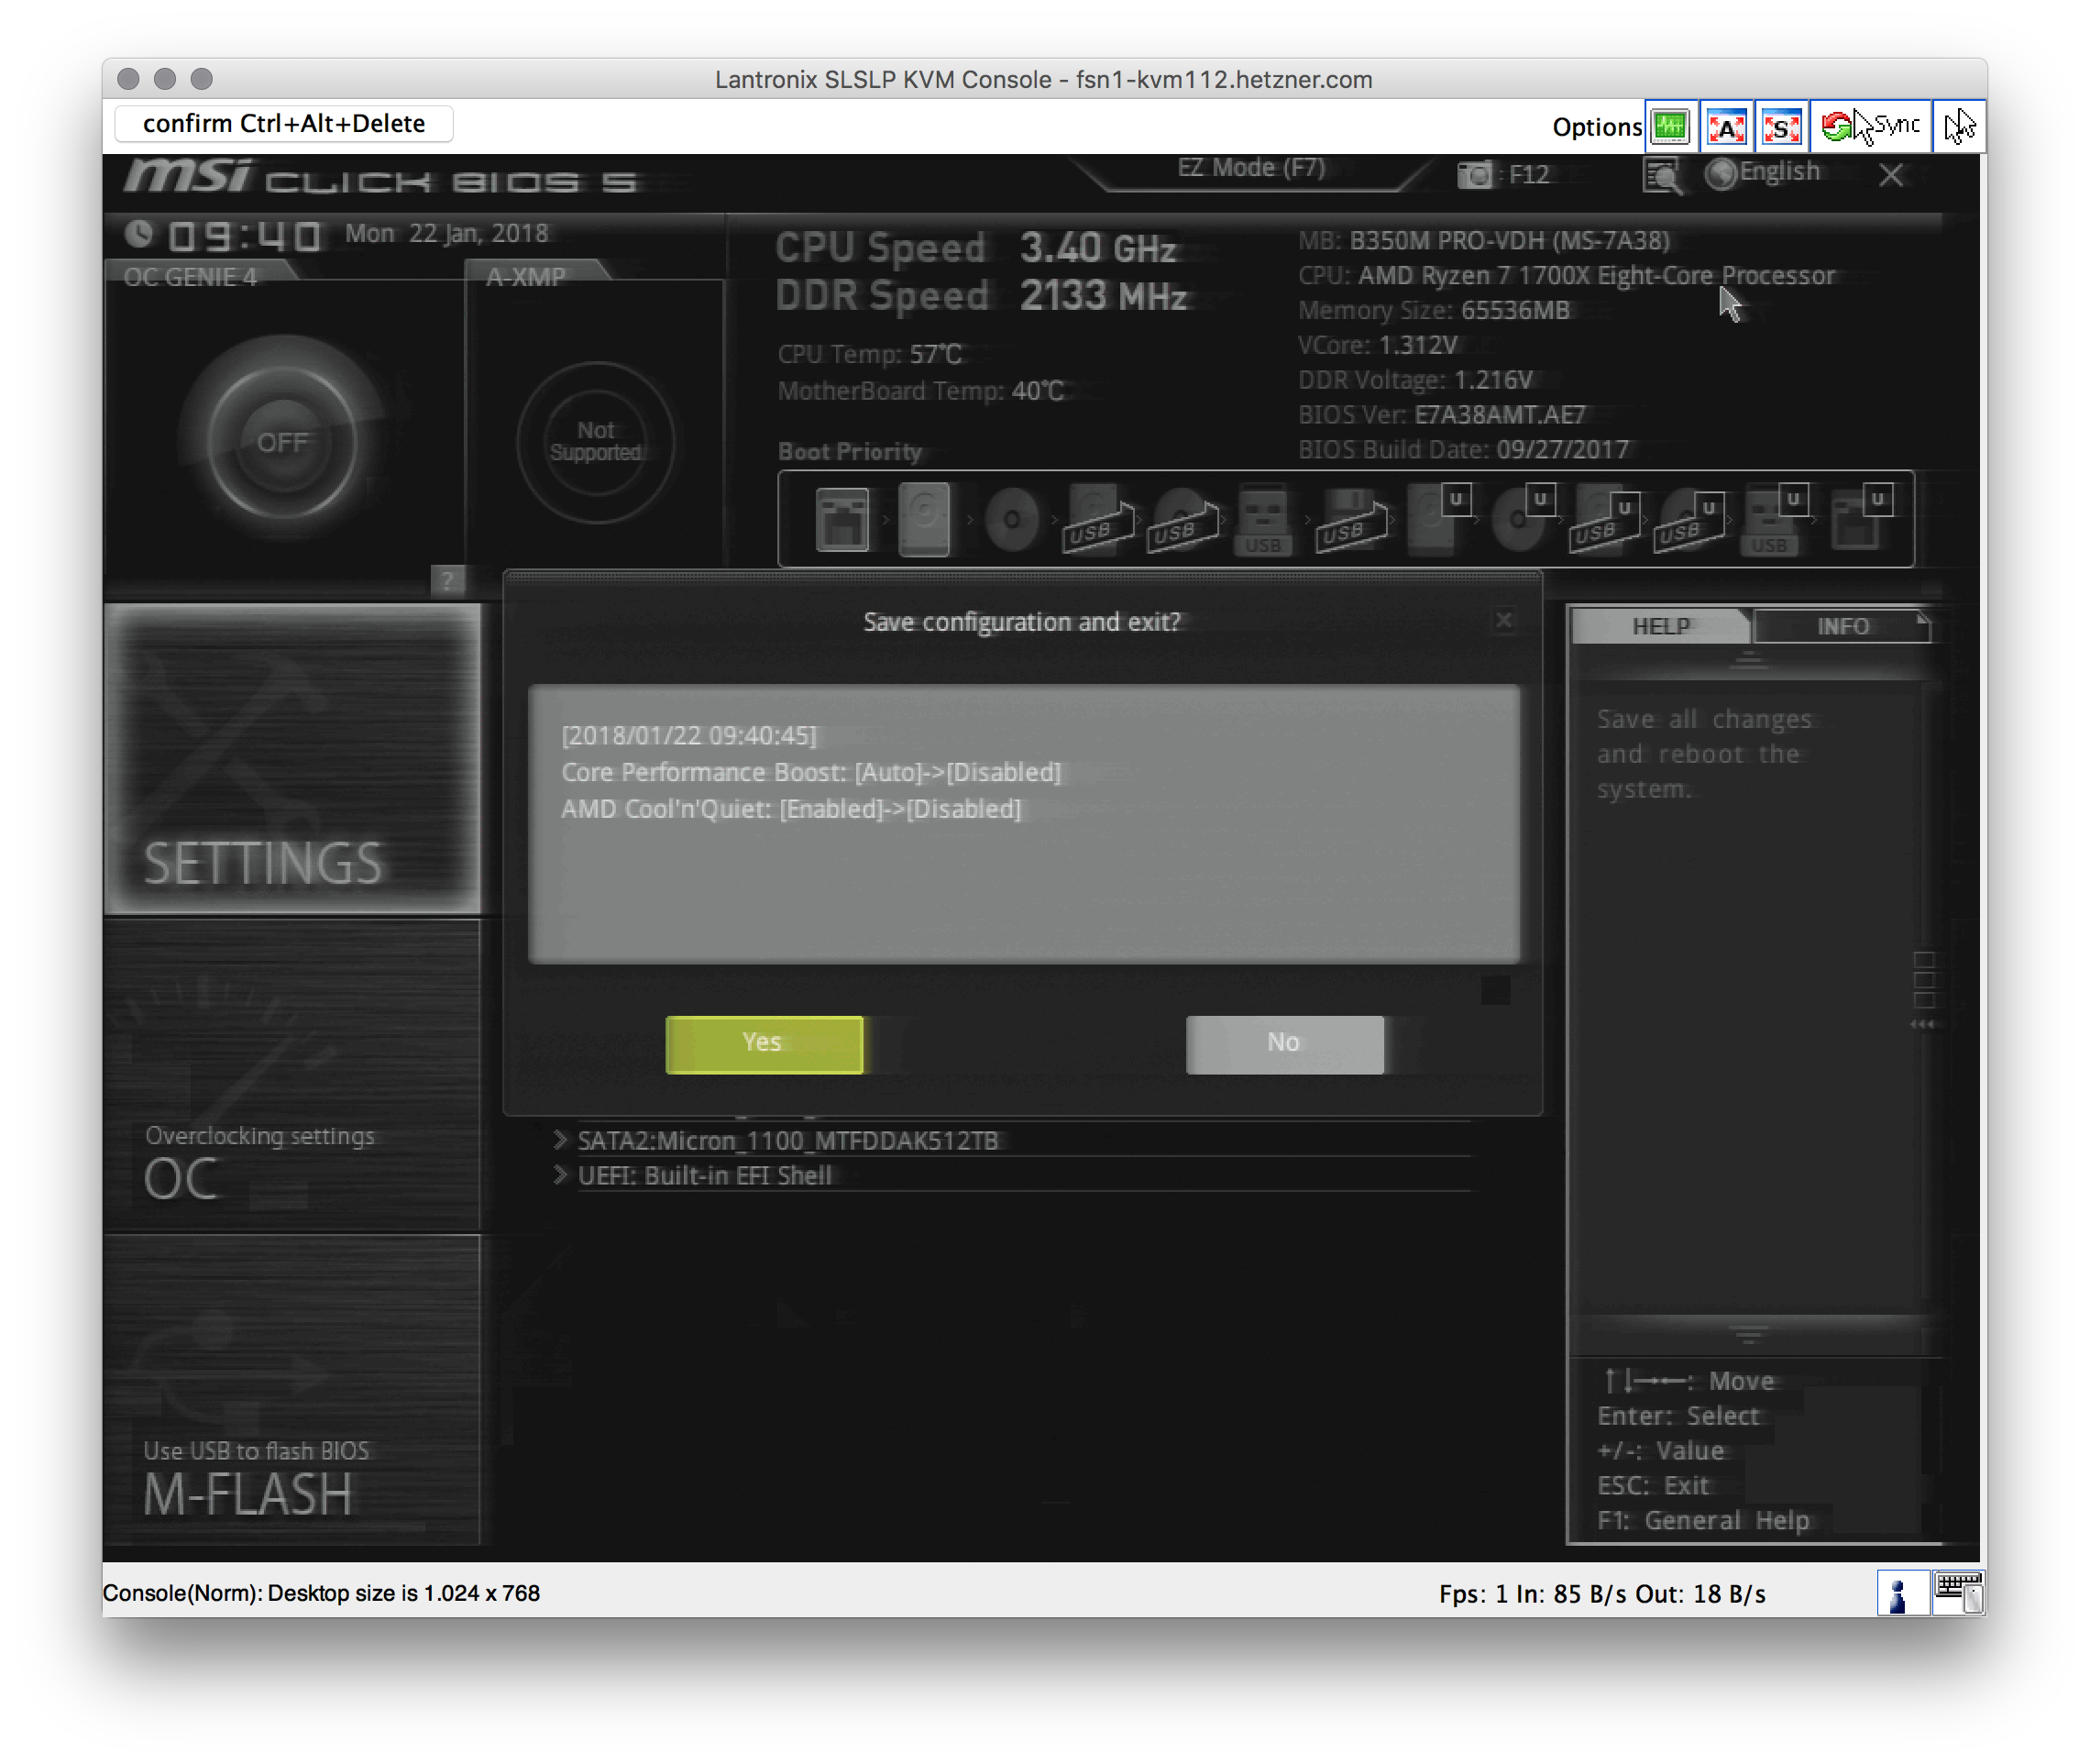Click the BIOS clock showing 09:40
Screen dimensions: 2090x1764
click(x=244, y=235)
